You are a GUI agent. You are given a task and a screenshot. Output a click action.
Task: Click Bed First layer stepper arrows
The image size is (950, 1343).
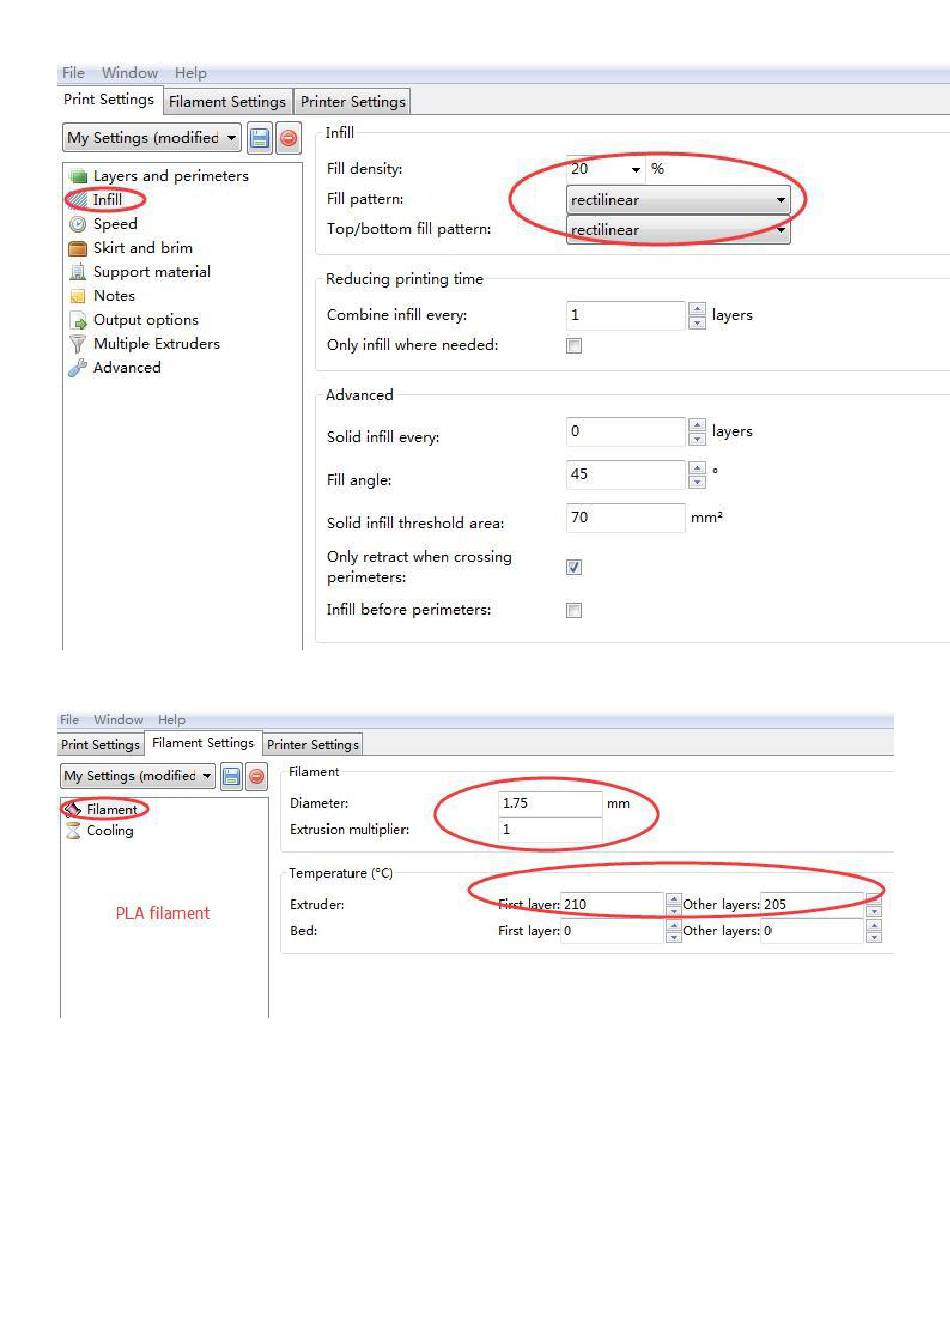674,931
